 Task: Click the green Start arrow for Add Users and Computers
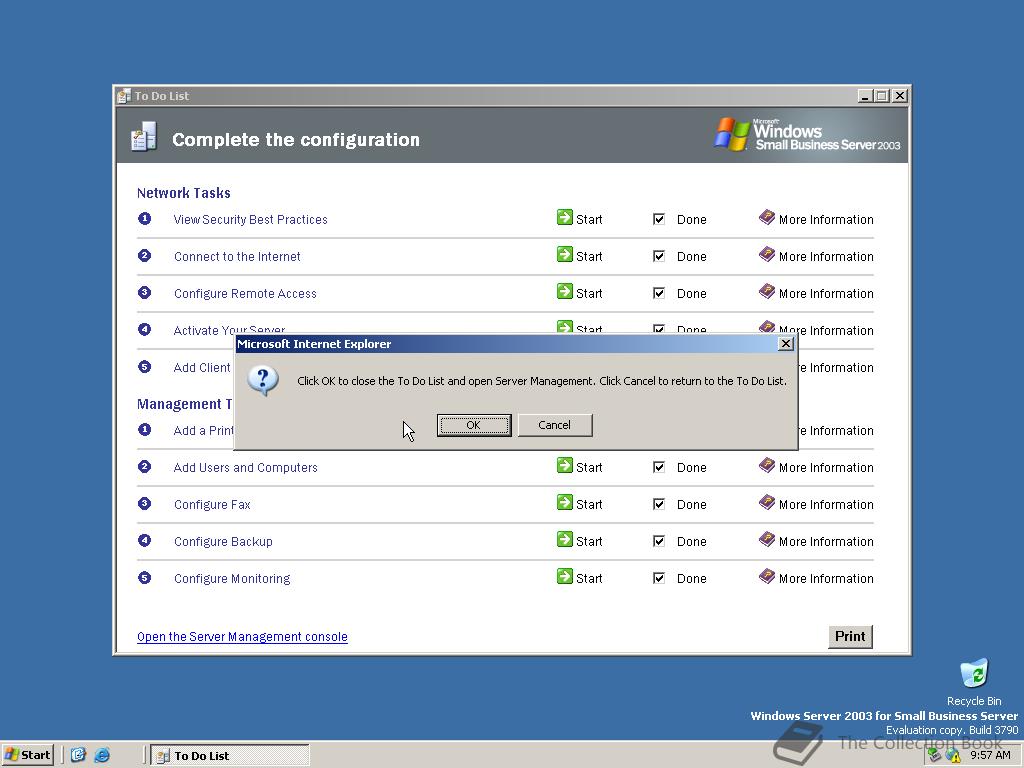pos(564,466)
